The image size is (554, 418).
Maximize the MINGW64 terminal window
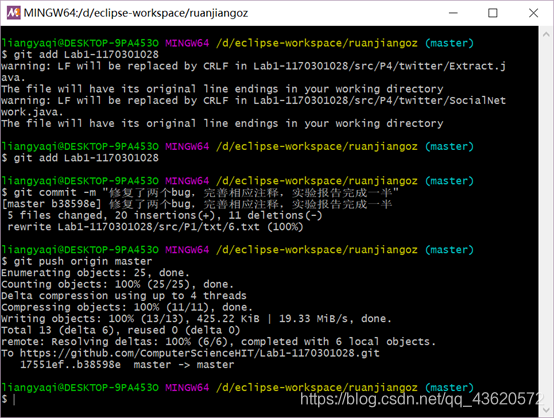[x=493, y=13]
